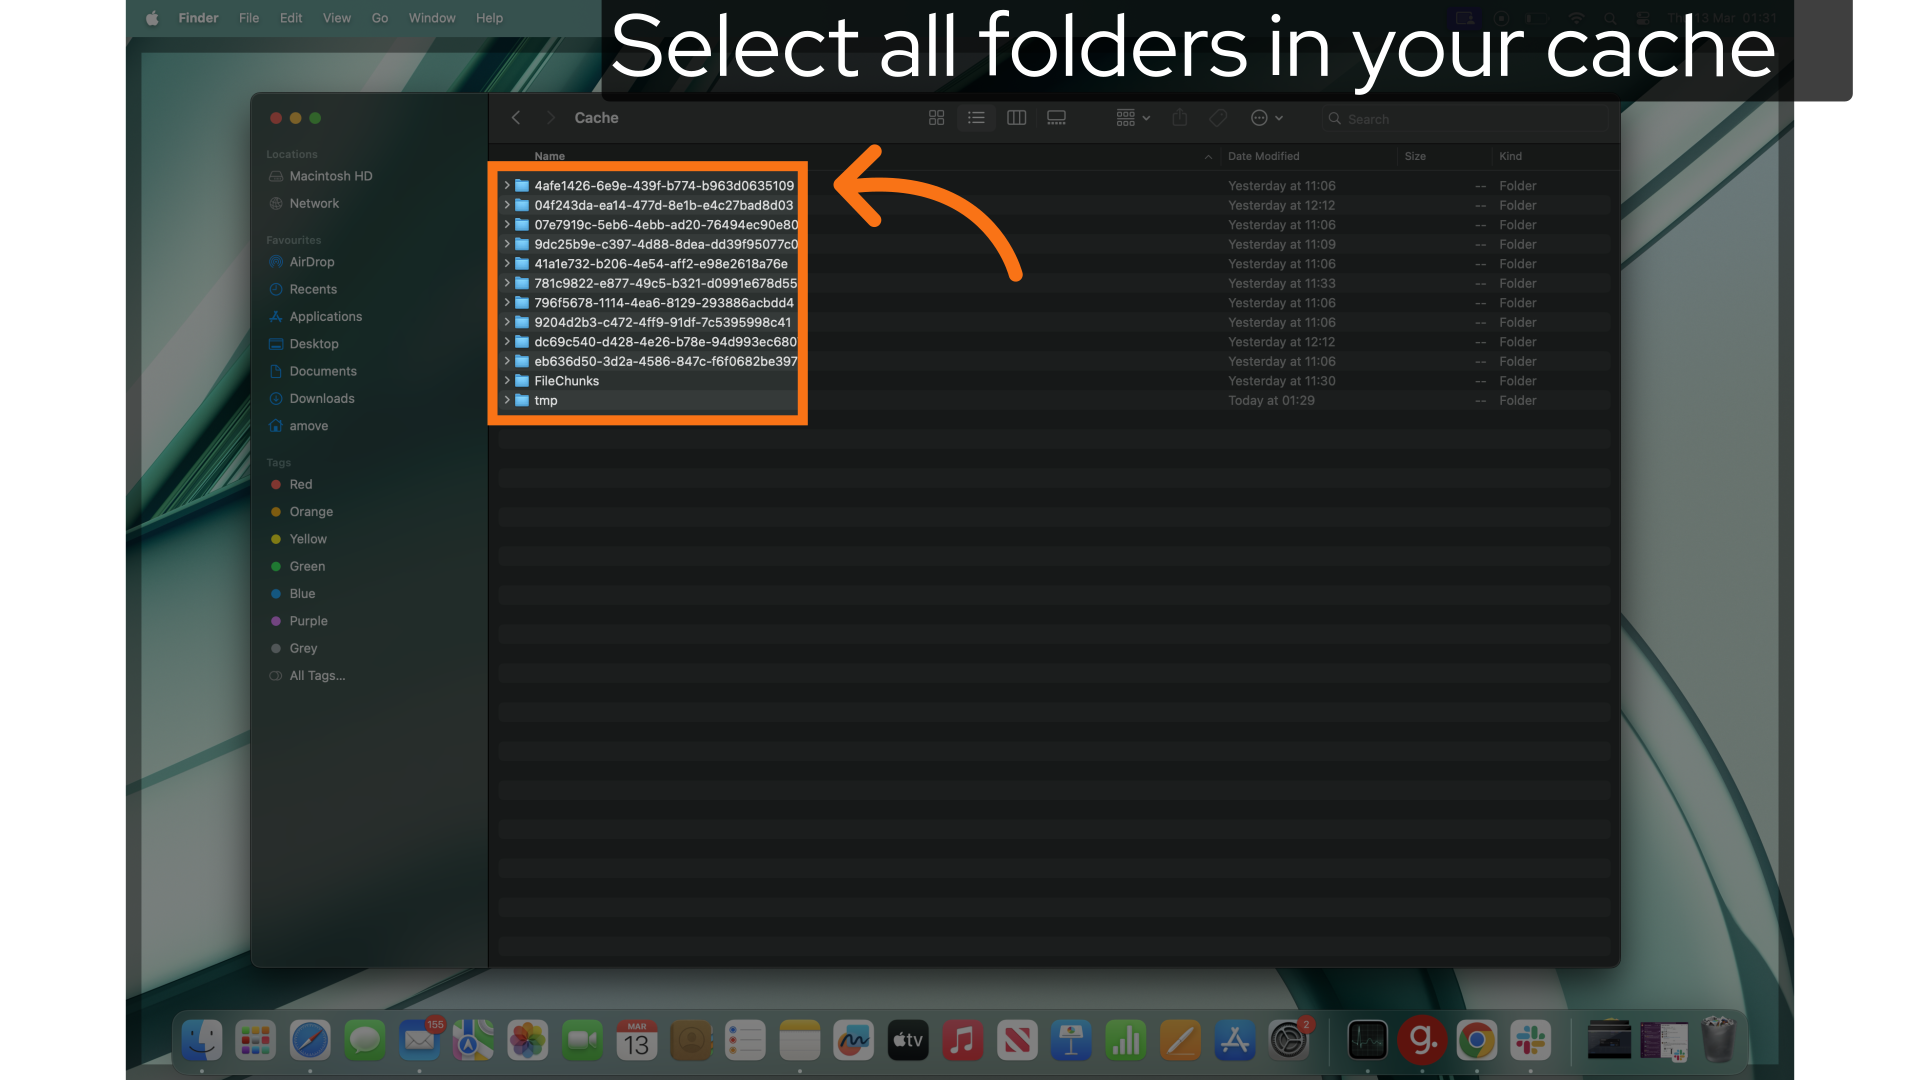Open Bin in the Dock
Viewport: 1920px width, 1080px height.
point(1718,1041)
